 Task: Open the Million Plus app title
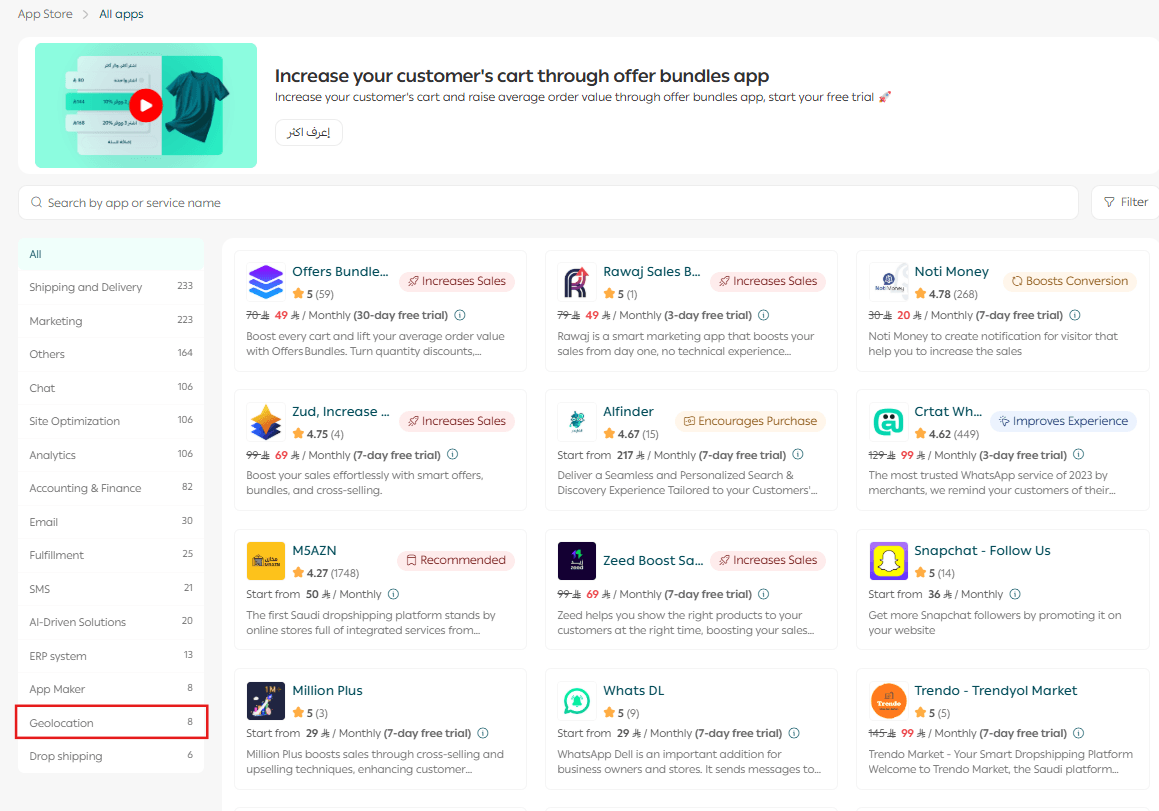click(x=327, y=691)
